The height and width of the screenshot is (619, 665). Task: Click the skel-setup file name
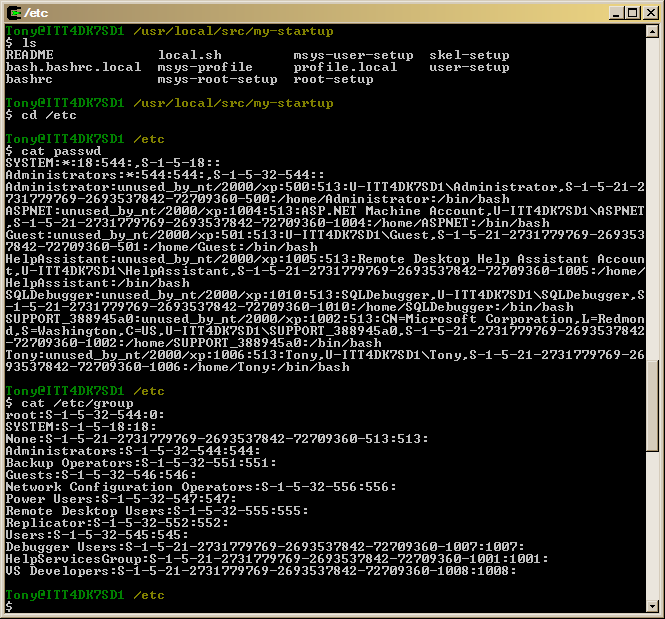tap(469, 55)
